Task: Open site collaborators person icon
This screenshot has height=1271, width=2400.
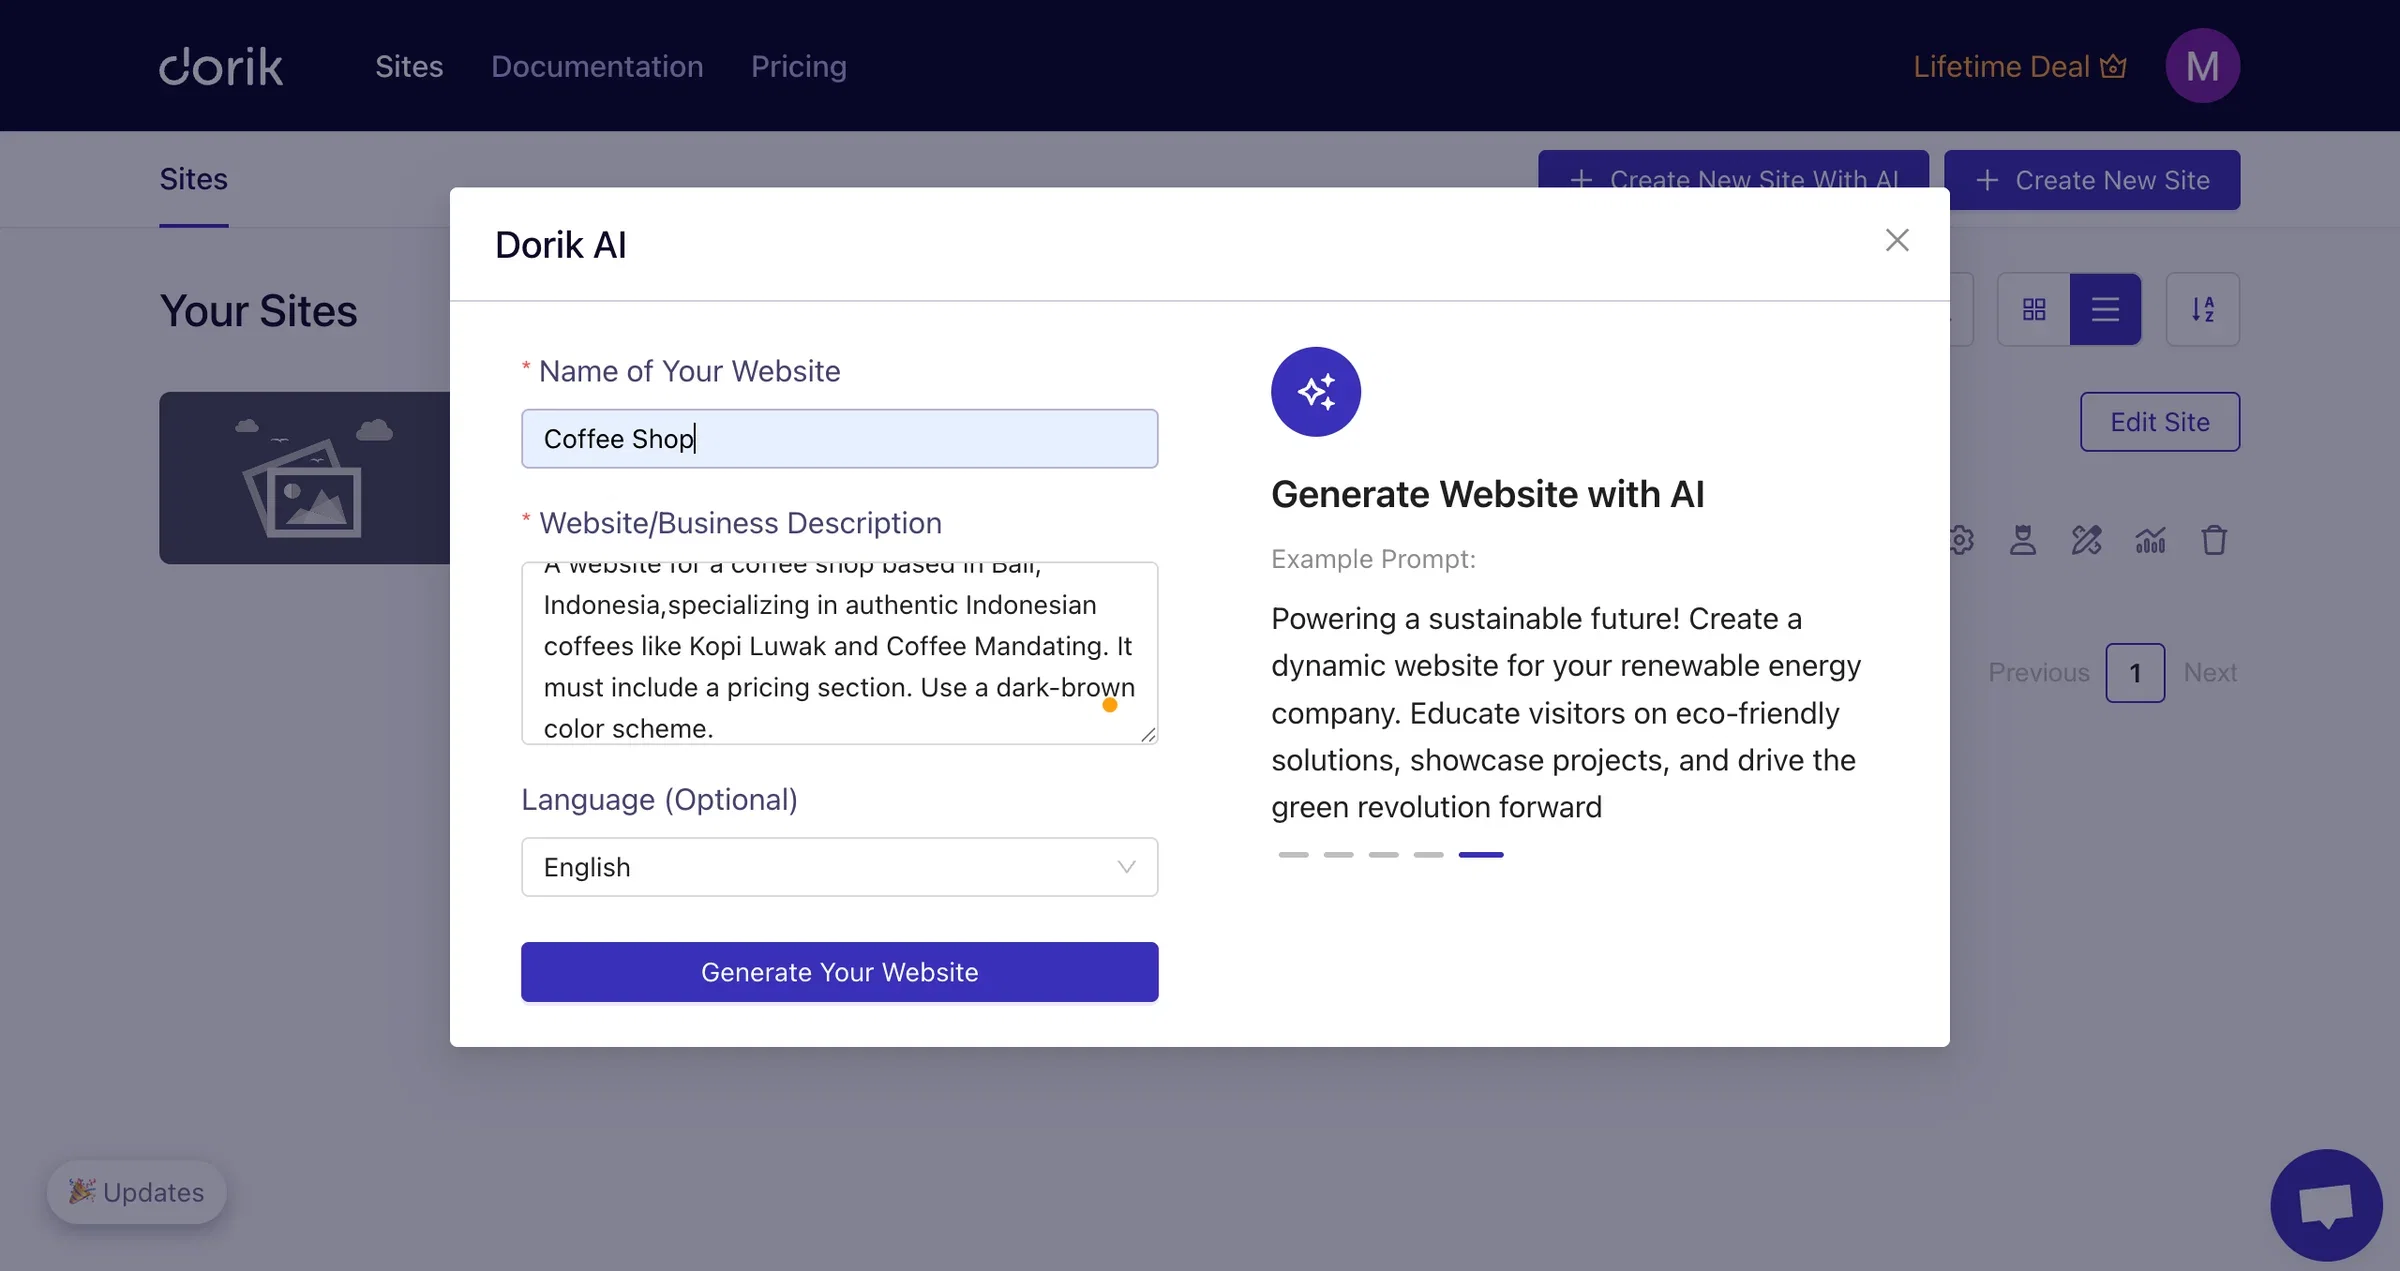Action: 2023,540
